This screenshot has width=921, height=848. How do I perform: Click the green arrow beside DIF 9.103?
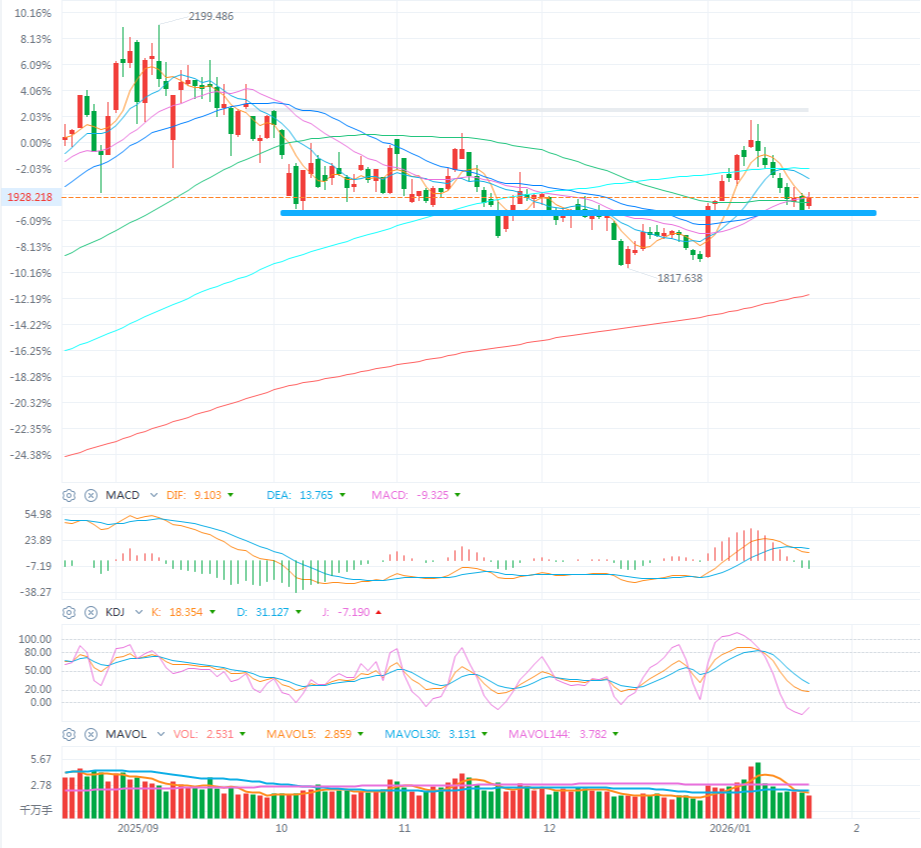pos(230,495)
